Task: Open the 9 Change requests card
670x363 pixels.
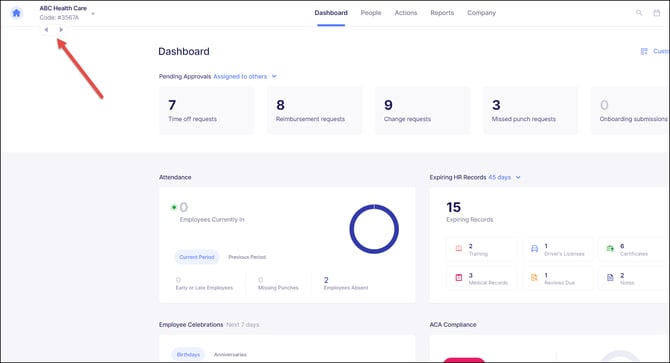Action: (422, 111)
